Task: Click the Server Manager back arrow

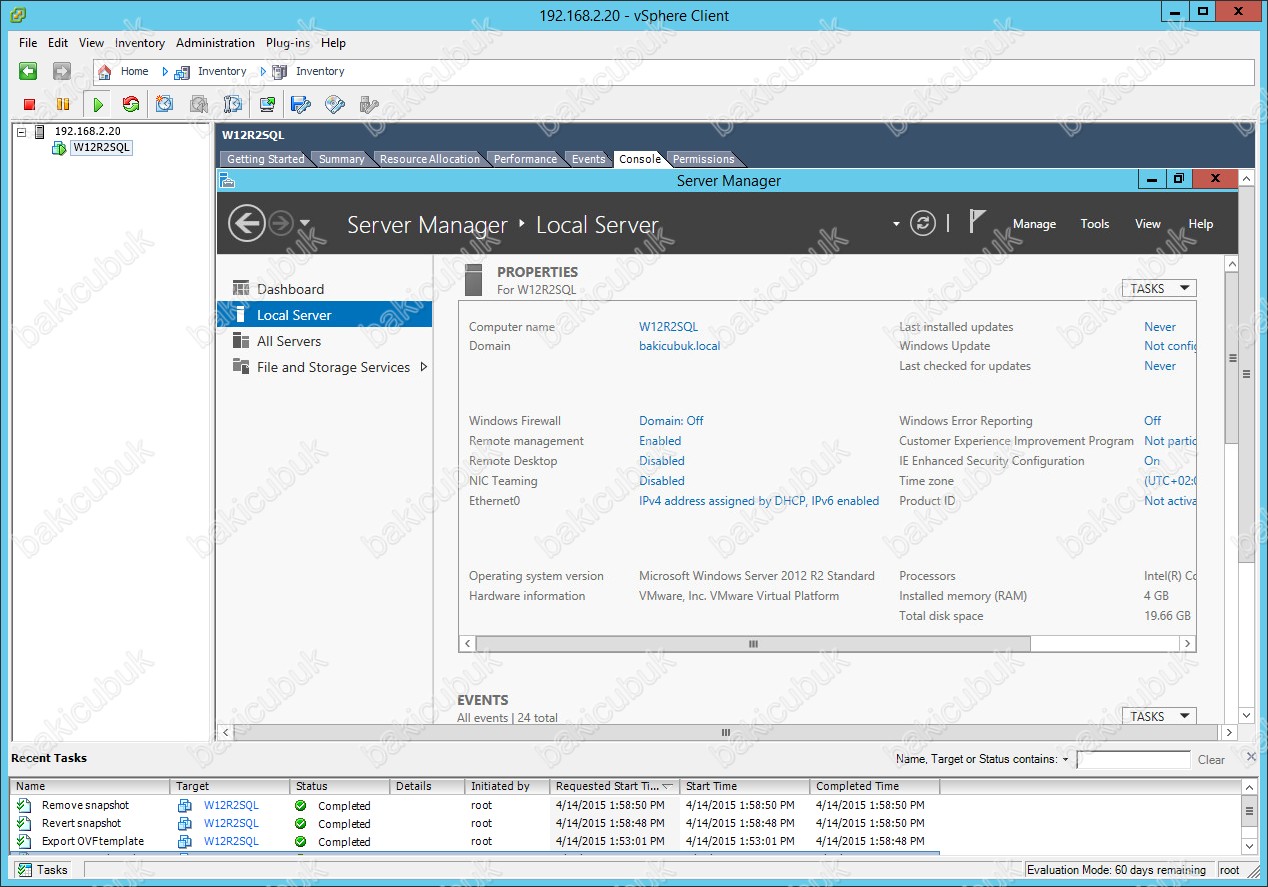Action: point(246,223)
